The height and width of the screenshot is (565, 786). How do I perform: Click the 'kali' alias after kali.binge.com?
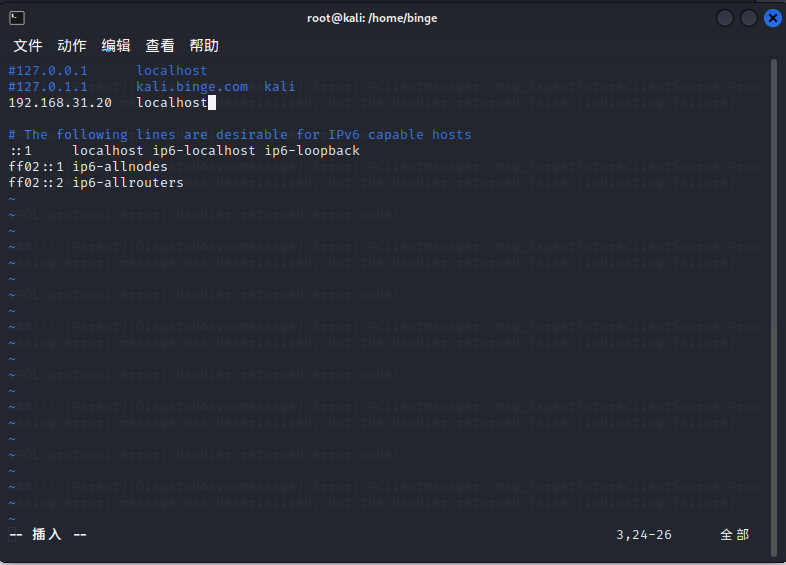(x=280, y=87)
